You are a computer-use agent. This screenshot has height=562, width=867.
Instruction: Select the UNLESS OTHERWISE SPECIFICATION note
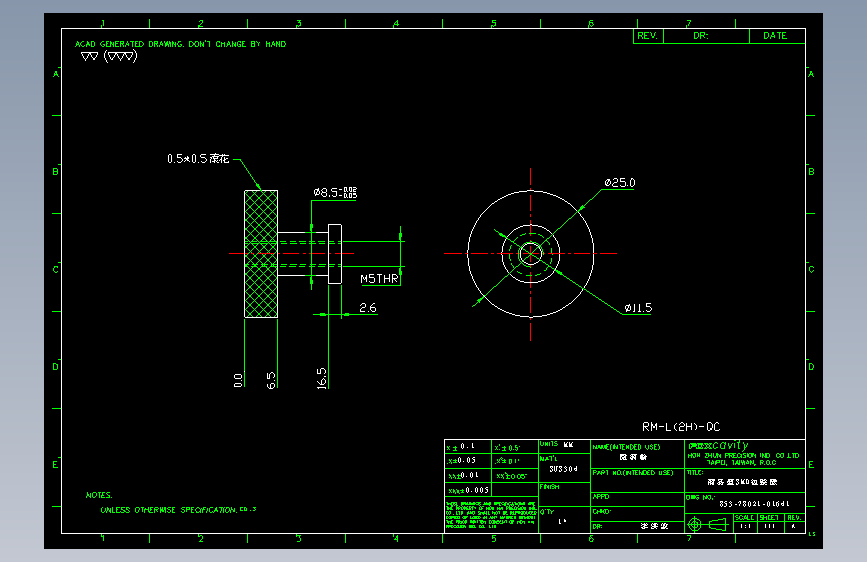178,510
